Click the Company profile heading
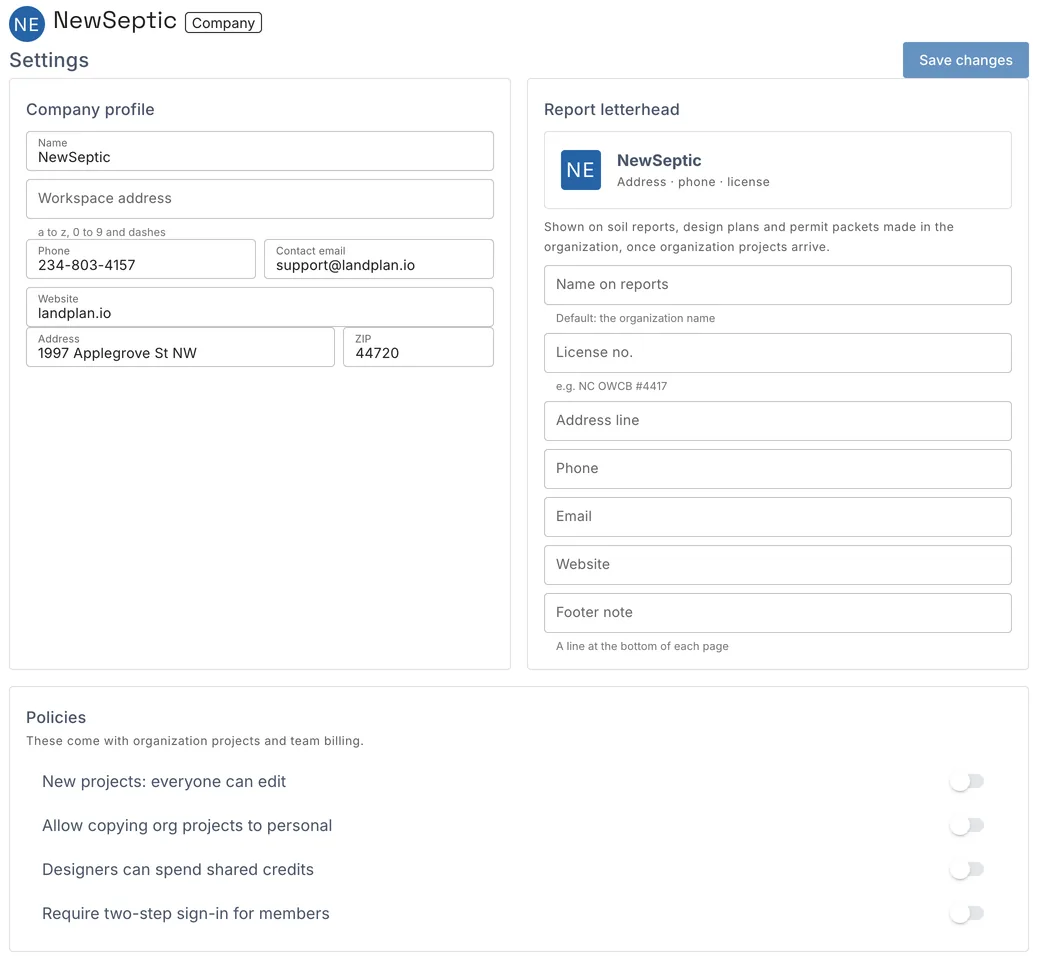The width and height of the screenshot is (1040, 963). point(90,109)
